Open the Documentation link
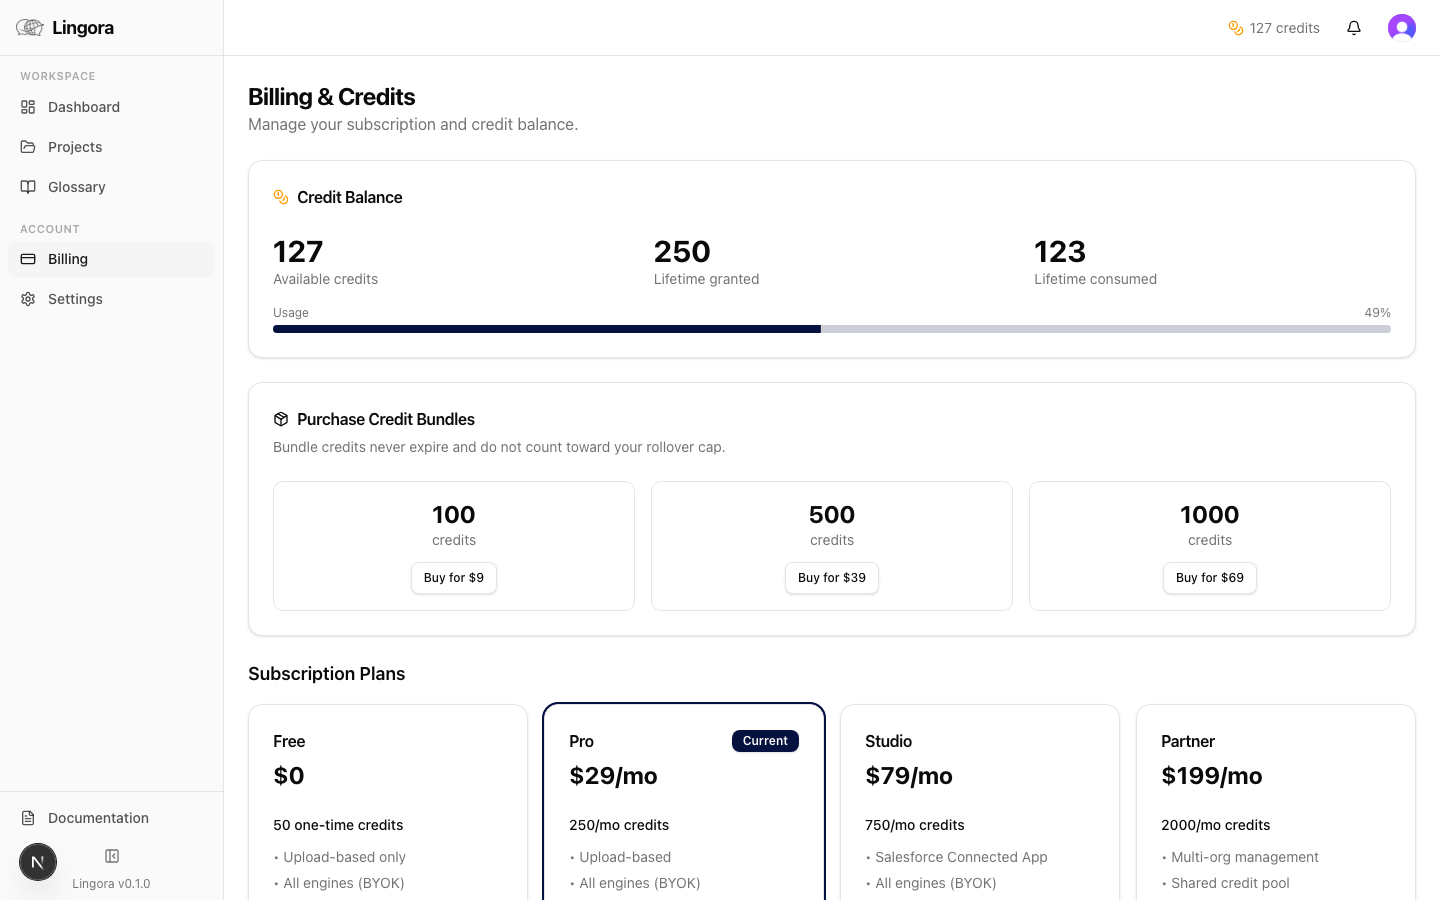The height and width of the screenshot is (900, 1440). click(97, 818)
